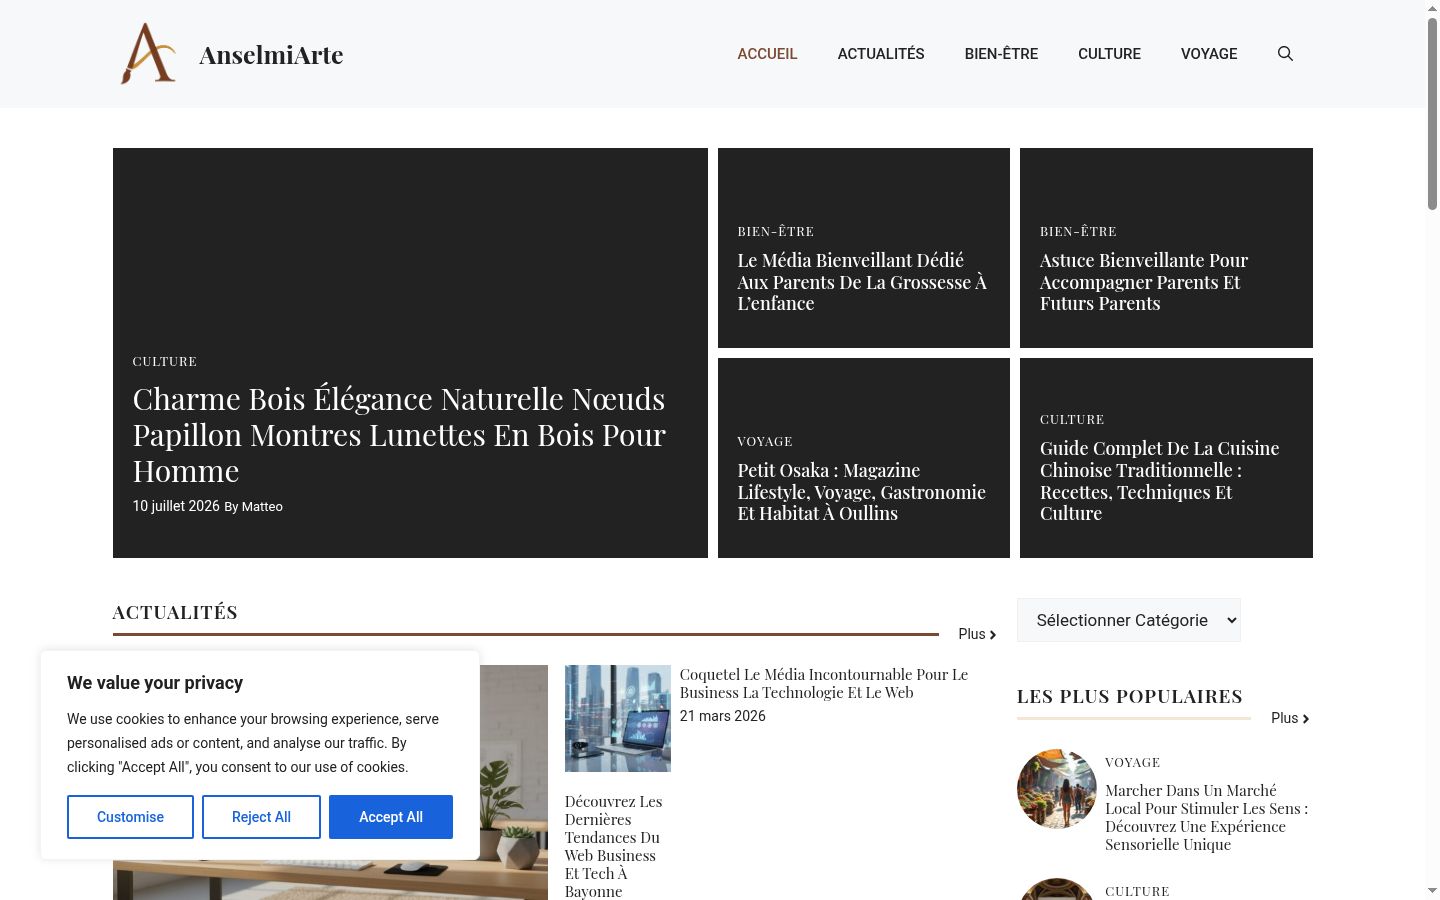Click the CULTURE label above Charme Bois
This screenshot has width=1440, height=900.
[x=165, y=361]
